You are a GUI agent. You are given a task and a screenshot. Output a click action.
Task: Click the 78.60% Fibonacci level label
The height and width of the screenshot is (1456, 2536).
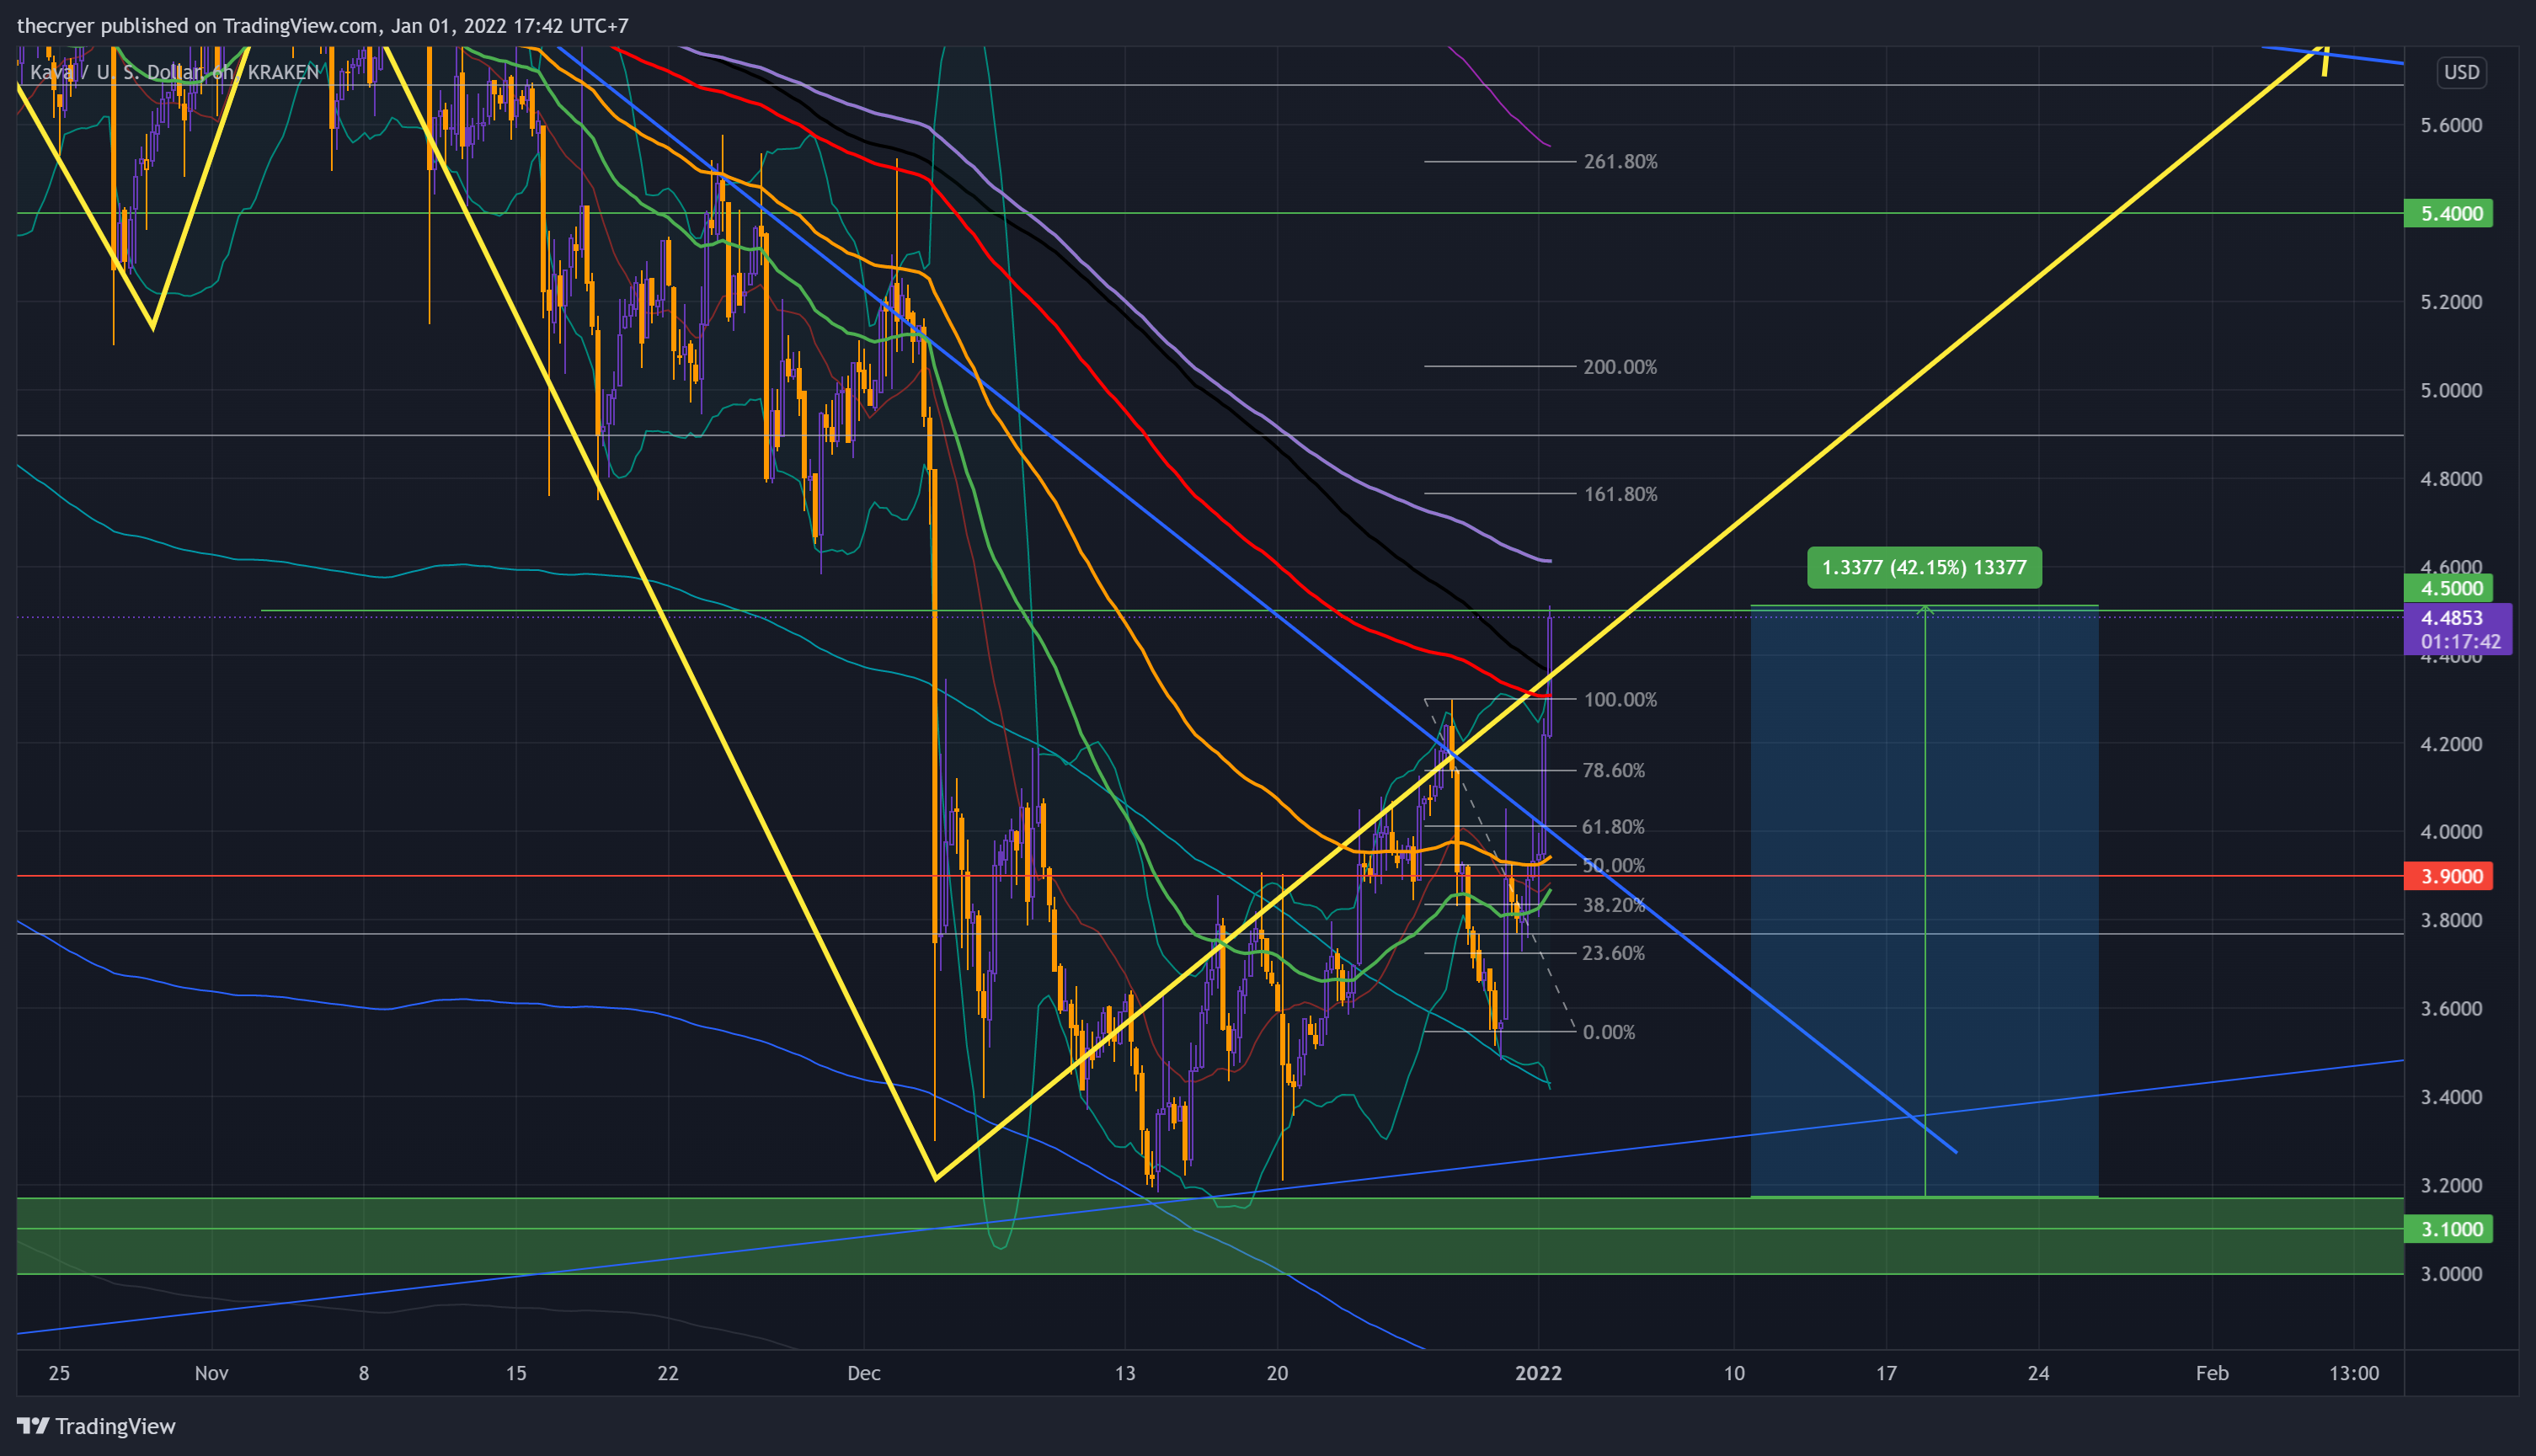tap(1613, 770)
